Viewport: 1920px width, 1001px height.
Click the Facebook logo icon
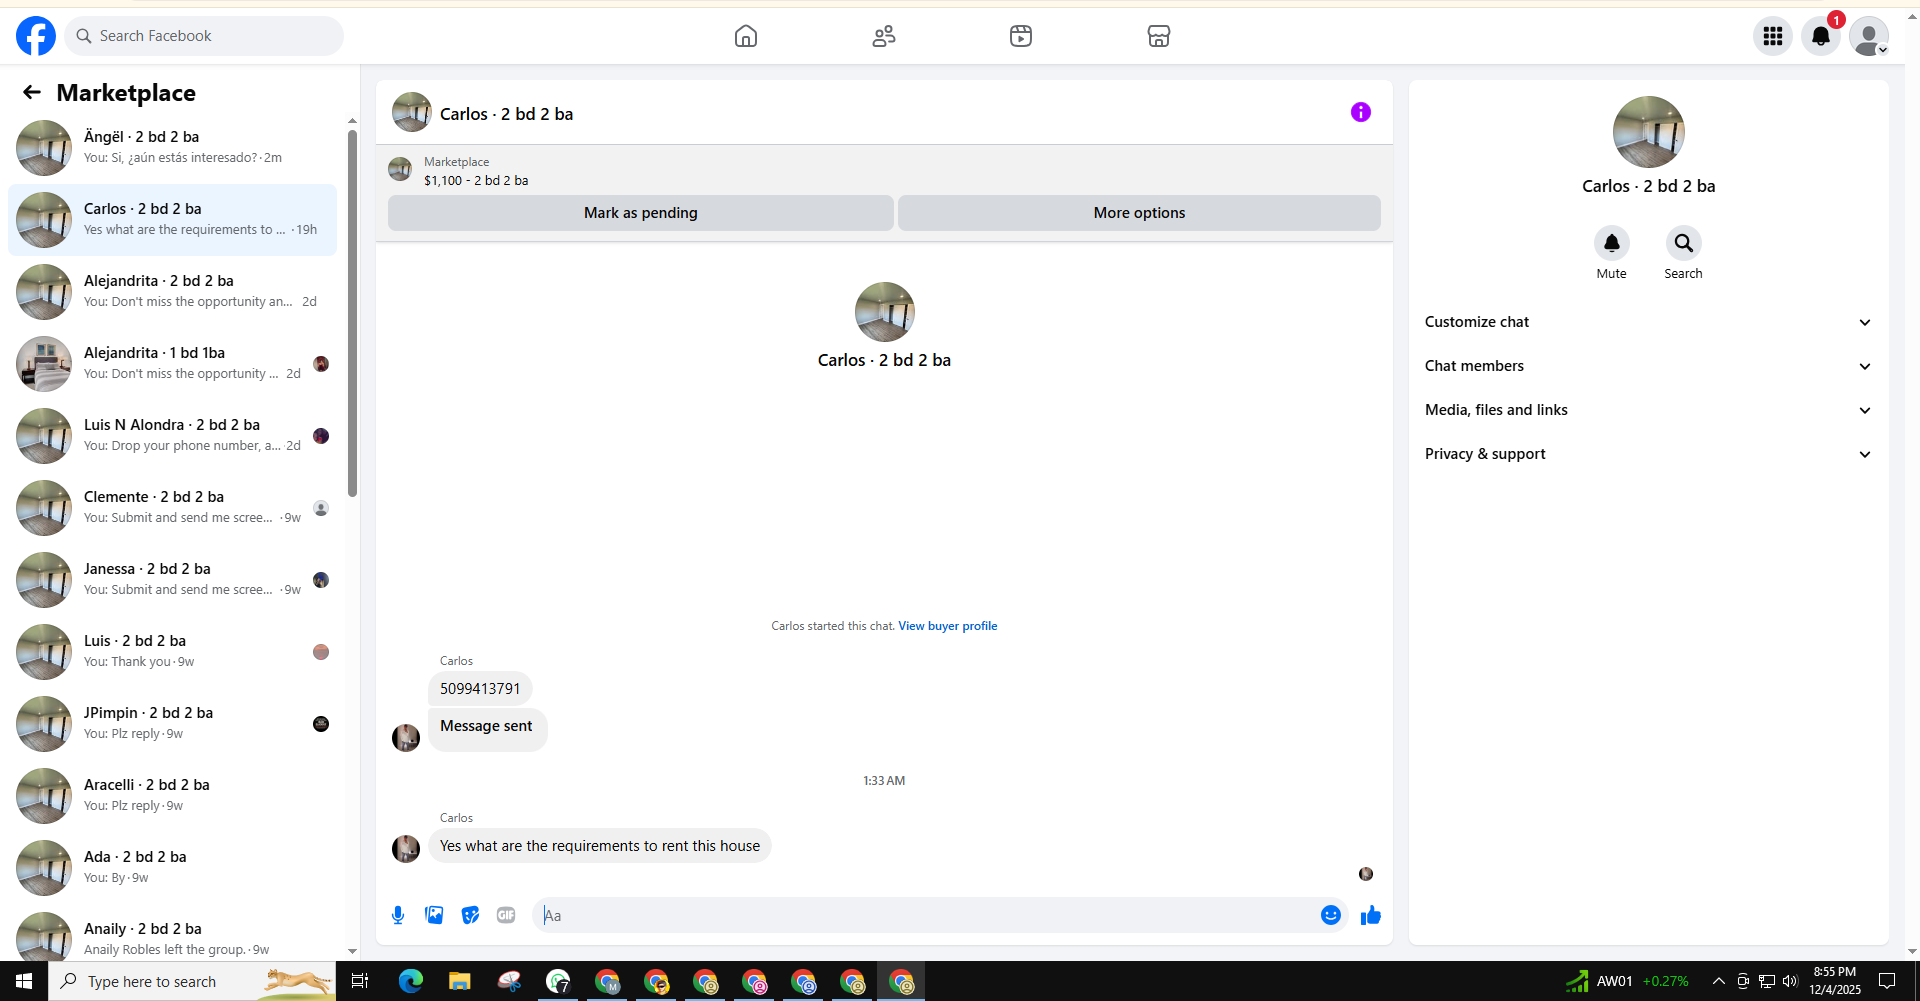(36, 36)
